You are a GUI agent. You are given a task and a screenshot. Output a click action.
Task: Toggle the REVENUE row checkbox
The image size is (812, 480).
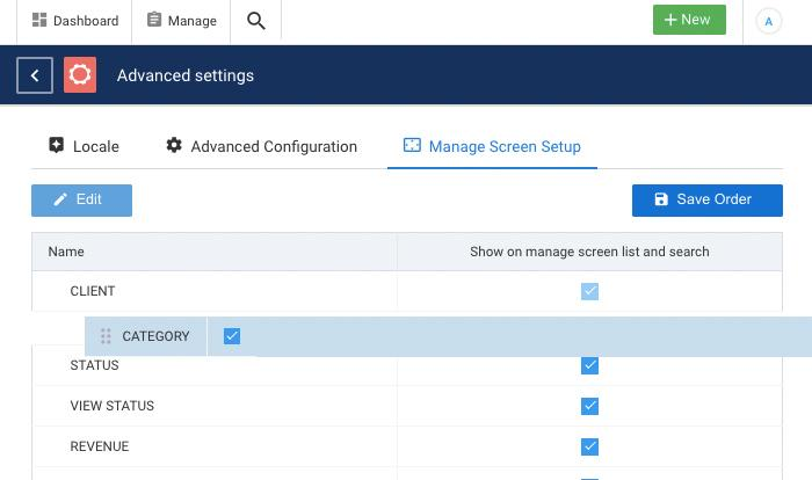click(589, 446)
